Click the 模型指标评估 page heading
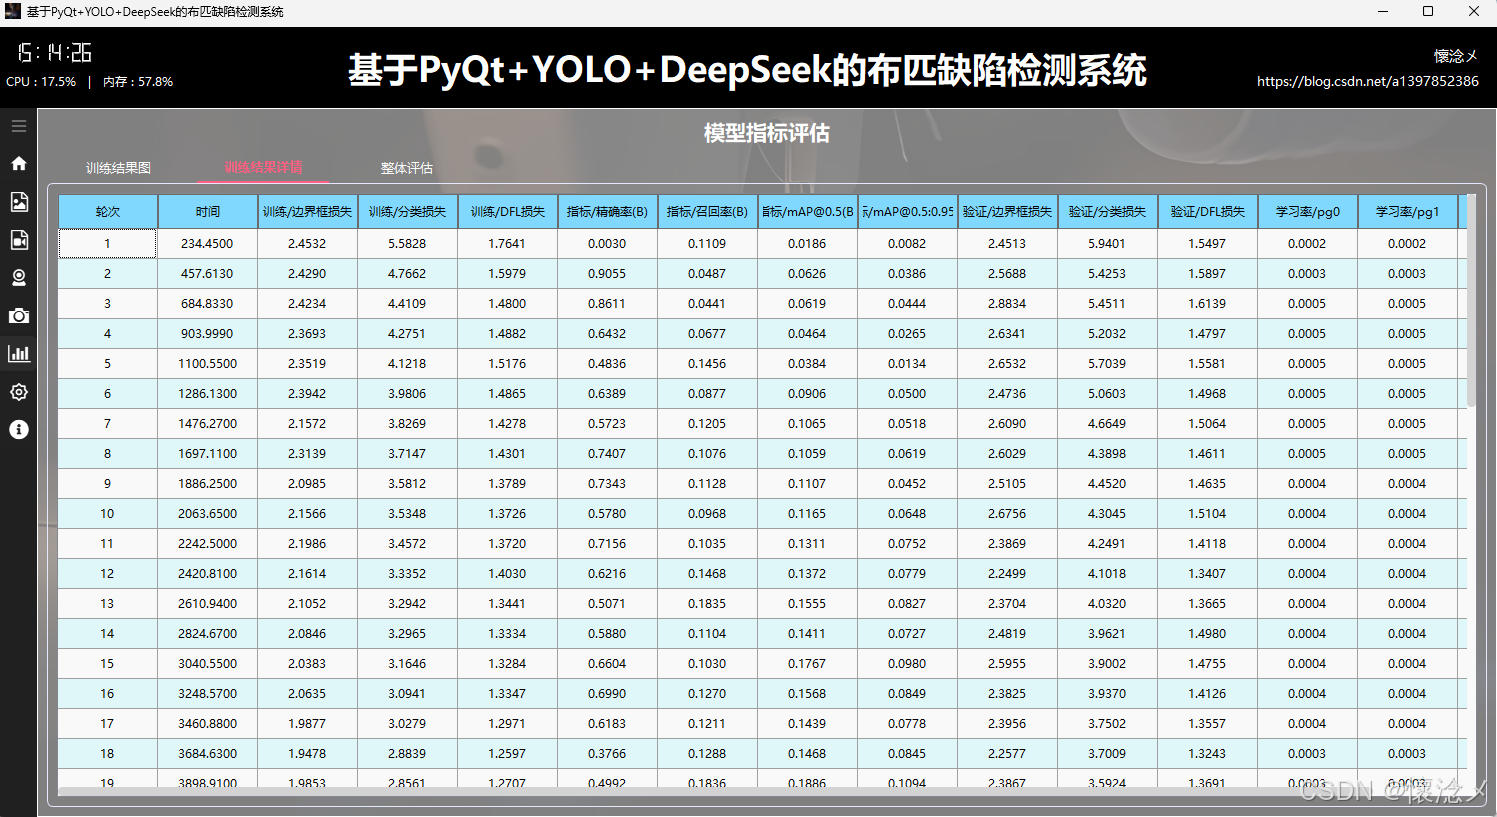This screenshot has height=817, width=1497. tap(767, 133)
